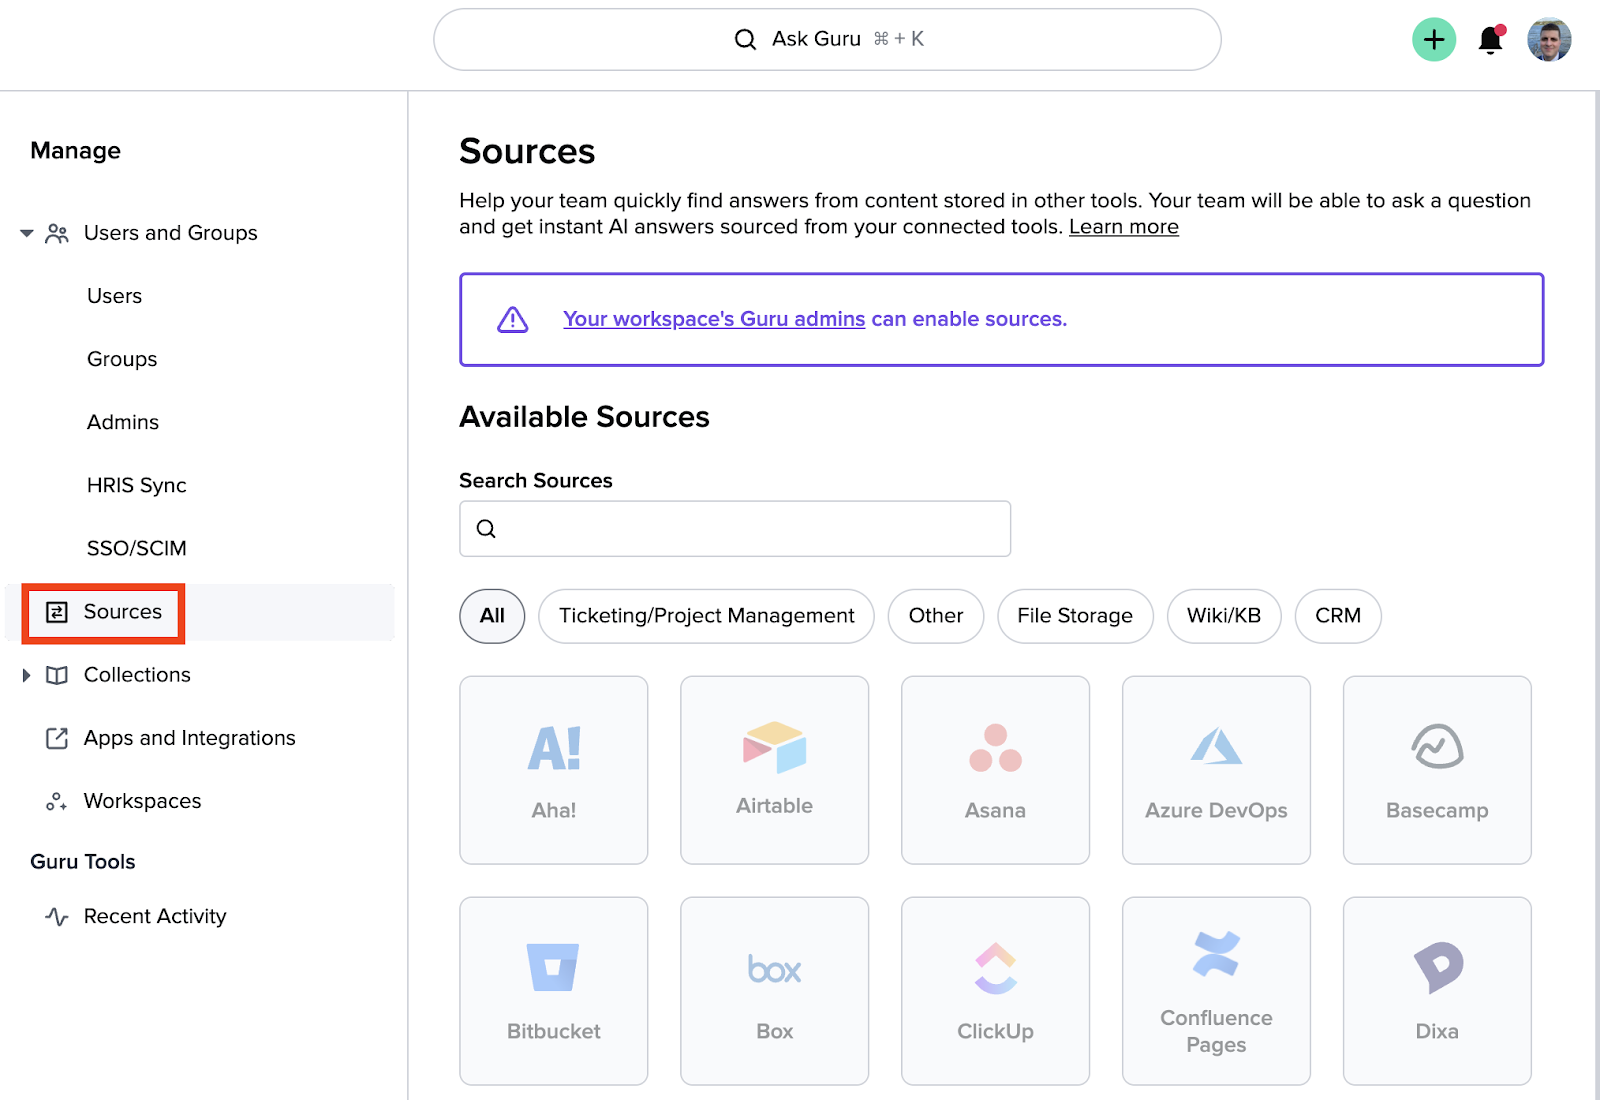Click the Workspaces icon in sidebar
Screen dimensions: 1600x1100
(x=57, y=801)
